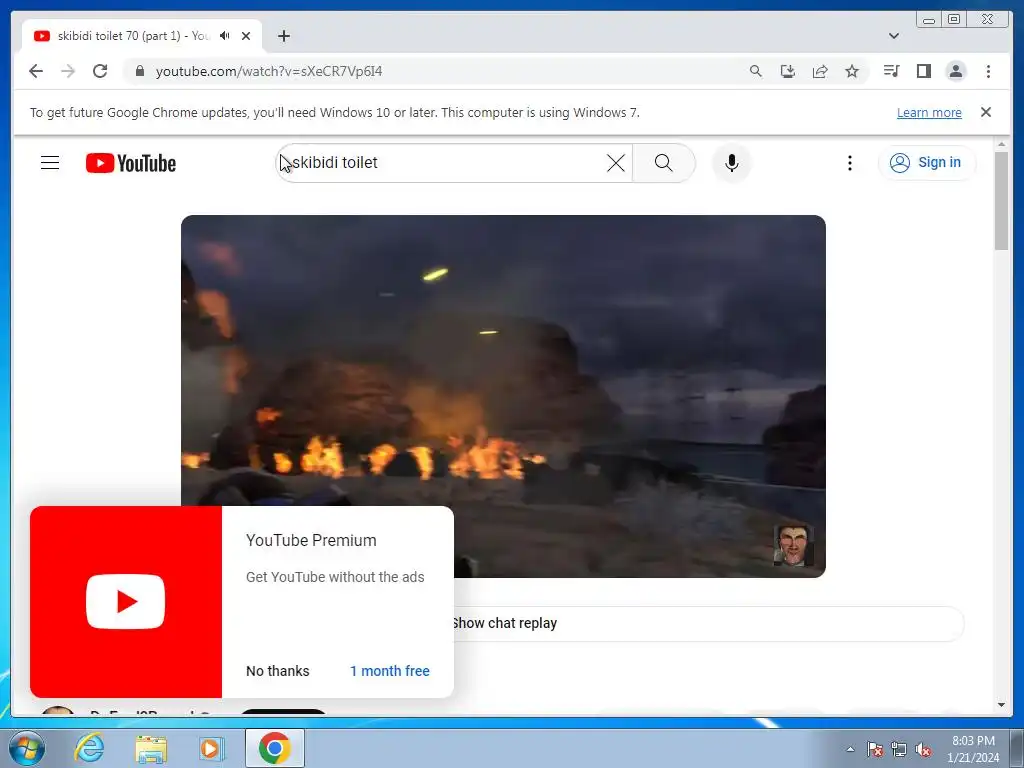Open Windows Media Player from taskbar
The image size is (1024, 768).
(x=212, y=749)
